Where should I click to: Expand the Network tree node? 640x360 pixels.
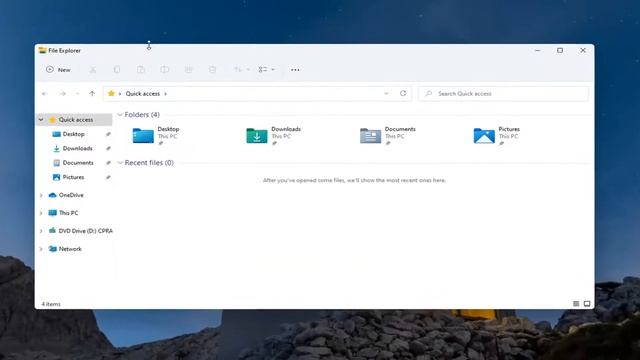[x=41, y=249]
